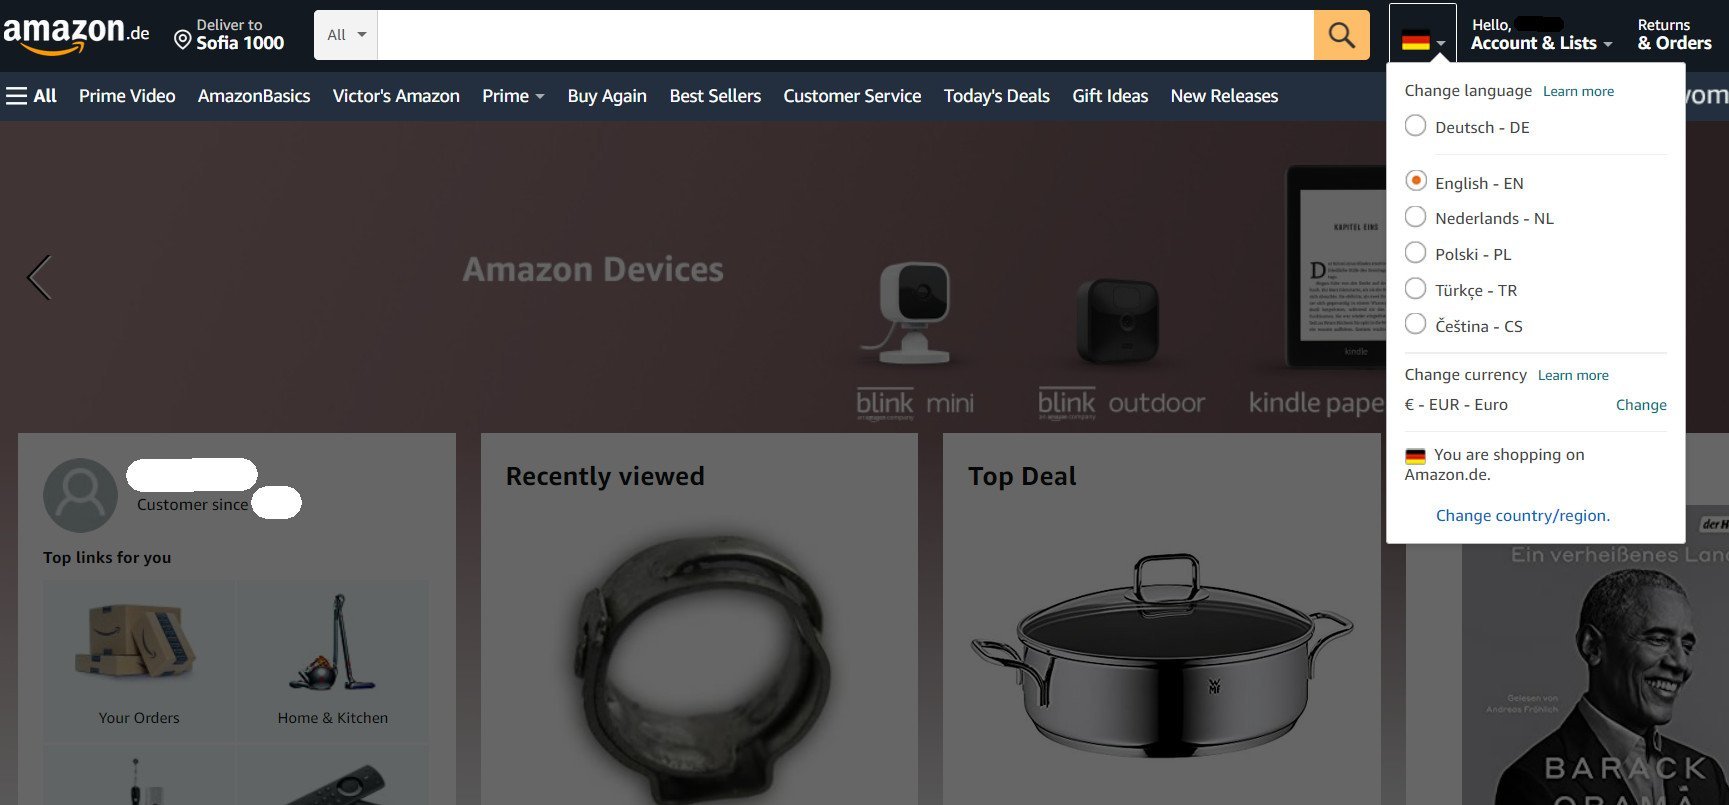Click inside the search text field

pyautogui.click(x=846, y=36)
